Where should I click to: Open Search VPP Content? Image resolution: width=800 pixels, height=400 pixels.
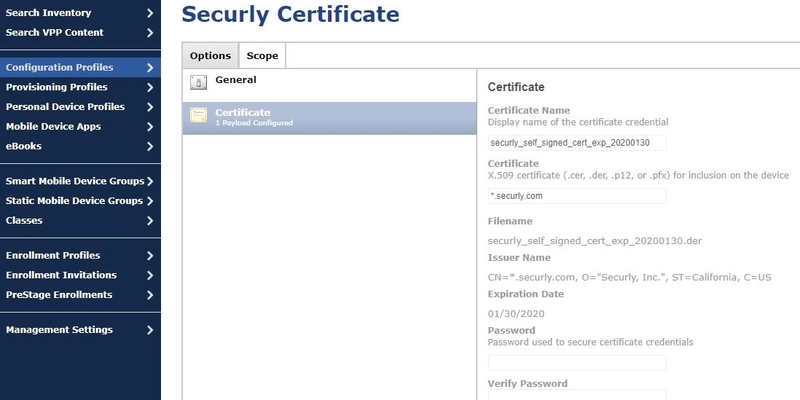tap(80, 33)
